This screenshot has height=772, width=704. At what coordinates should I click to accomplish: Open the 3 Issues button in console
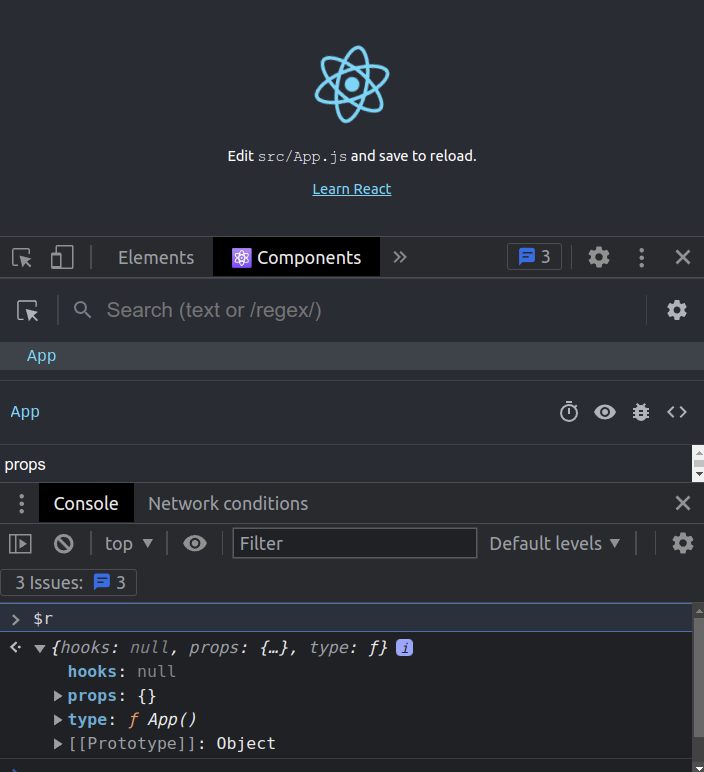69,582
